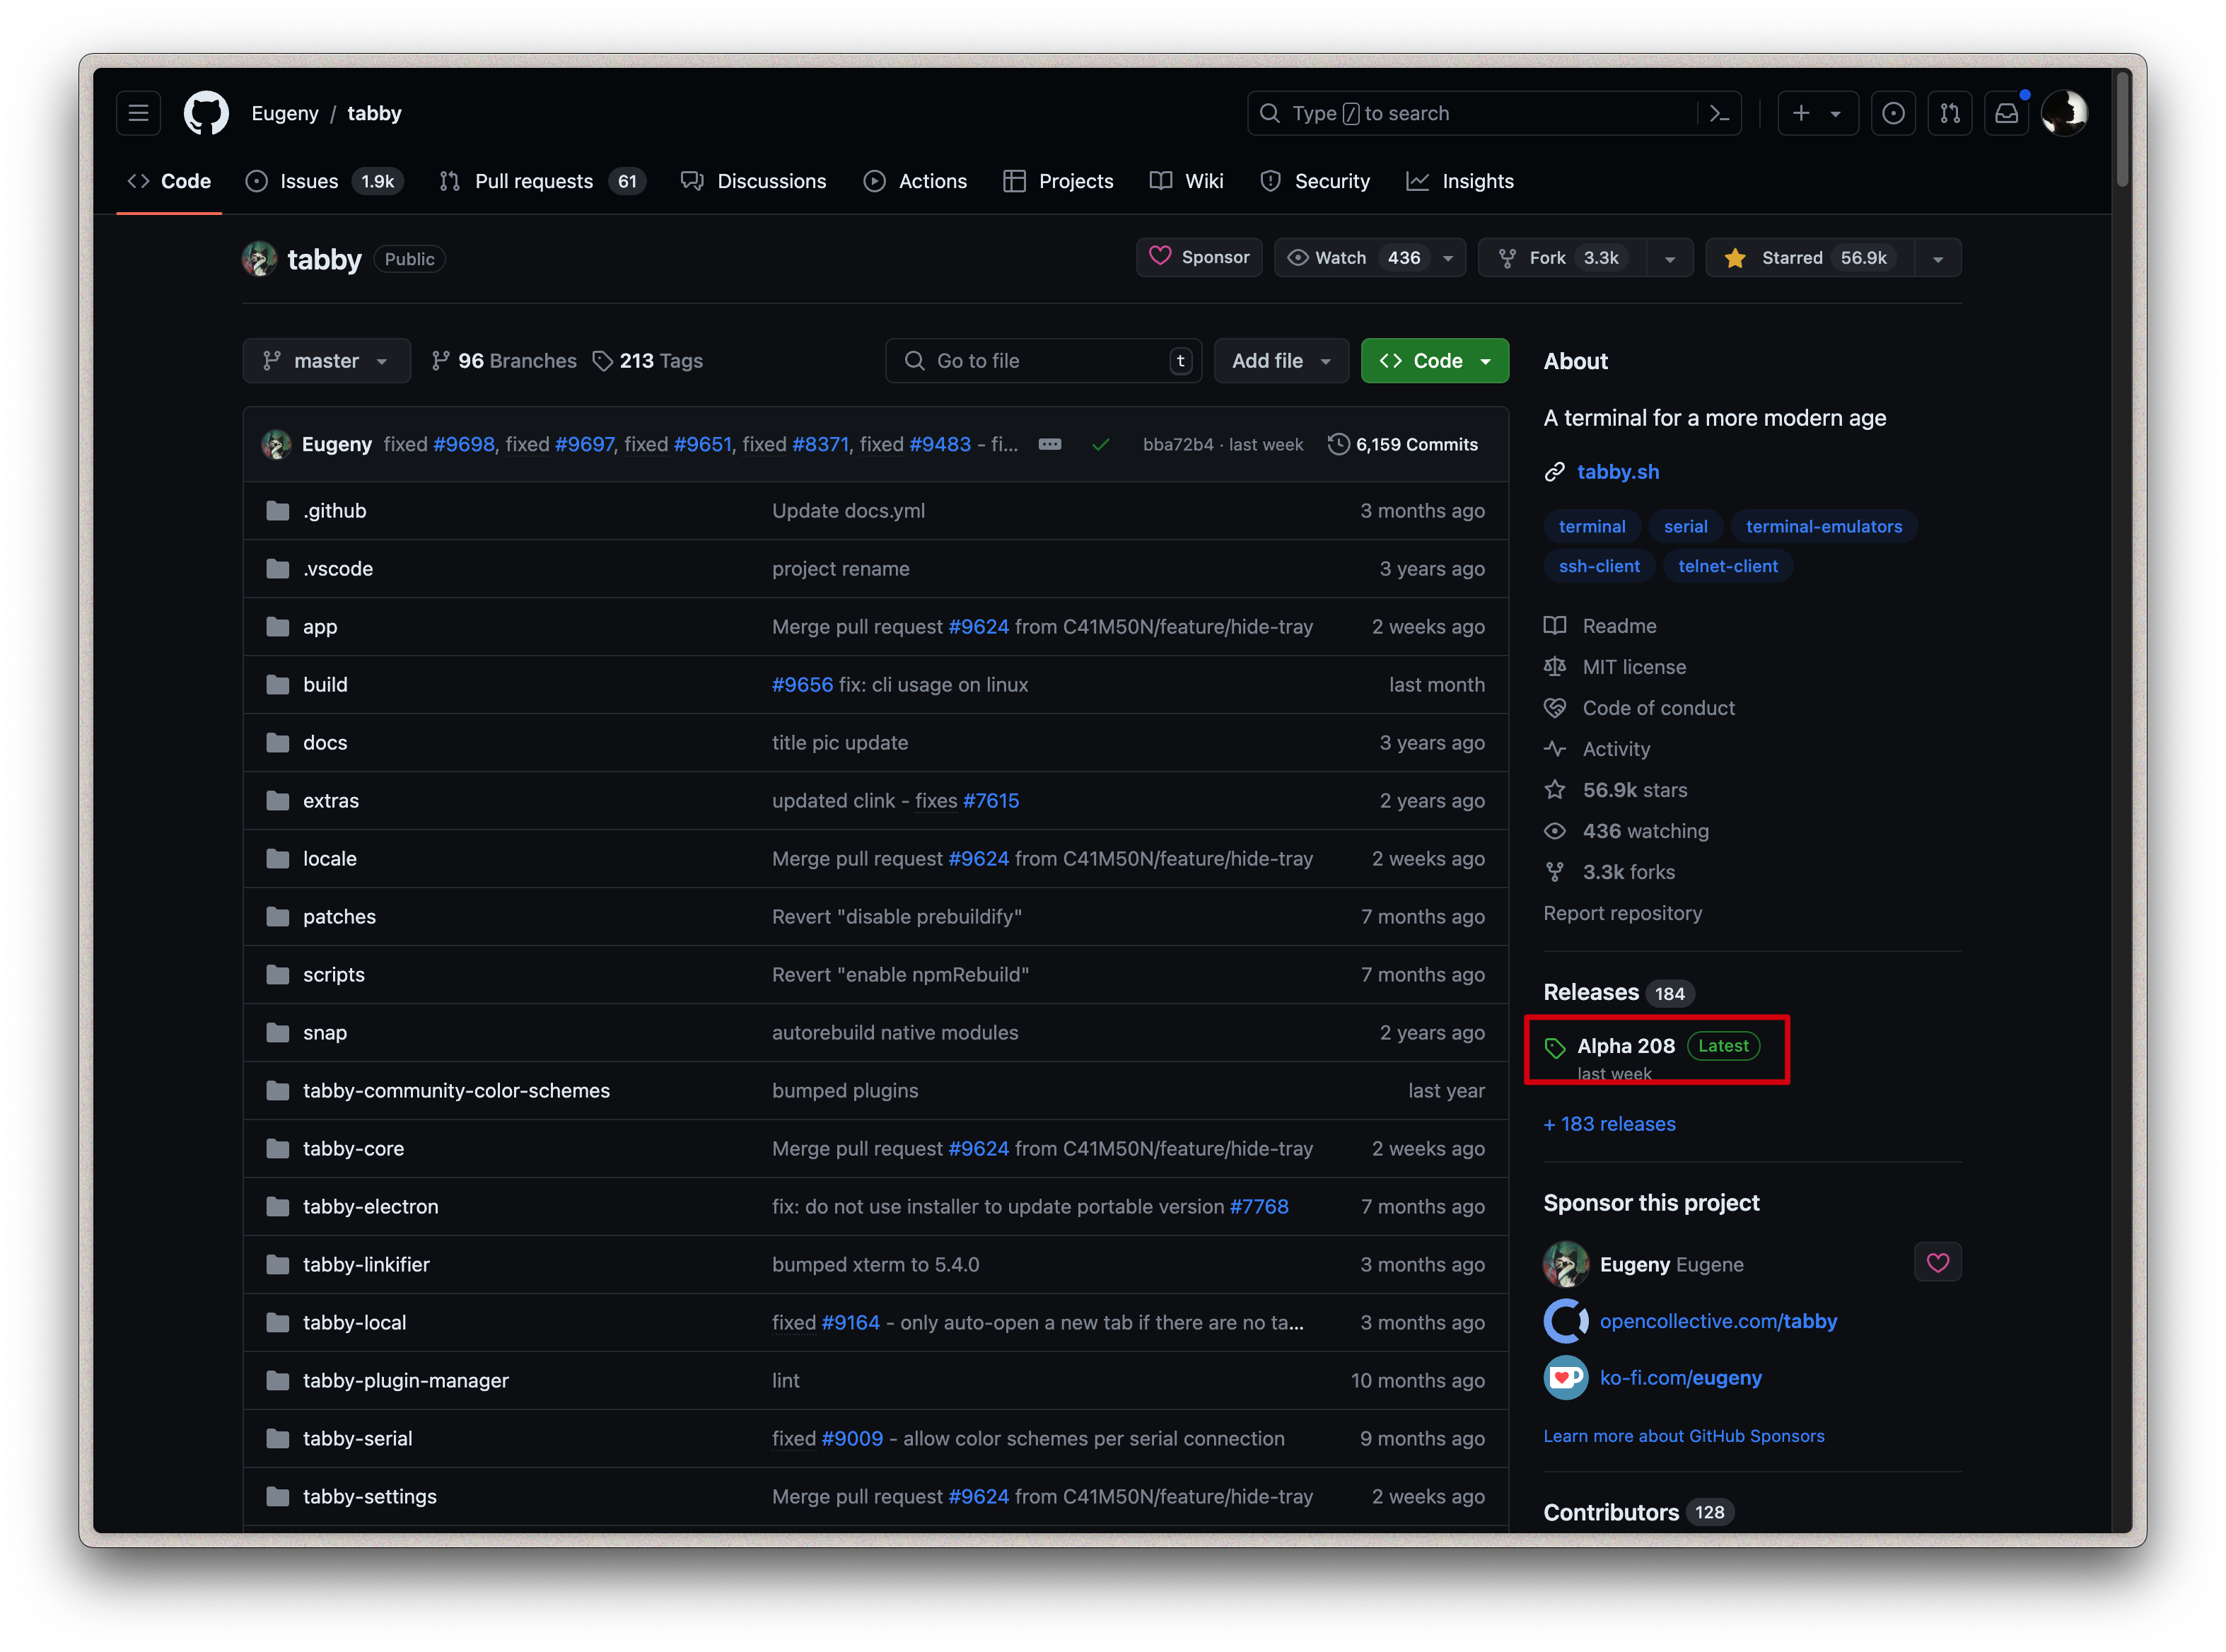Viewport: 2226px width, 1652px height.
Task: Open the global pull requests icon
Action: click(1949, 113)
